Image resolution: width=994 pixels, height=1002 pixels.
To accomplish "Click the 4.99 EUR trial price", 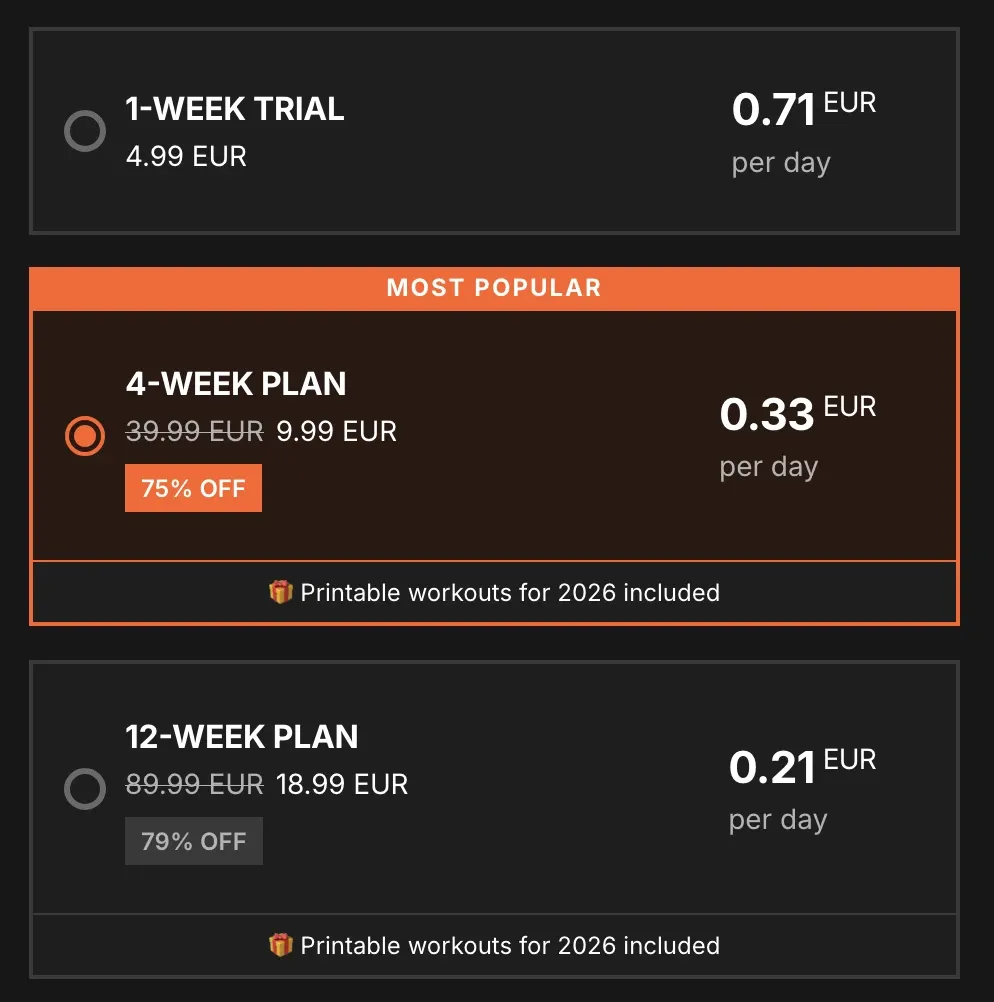I will click(186, 157).
